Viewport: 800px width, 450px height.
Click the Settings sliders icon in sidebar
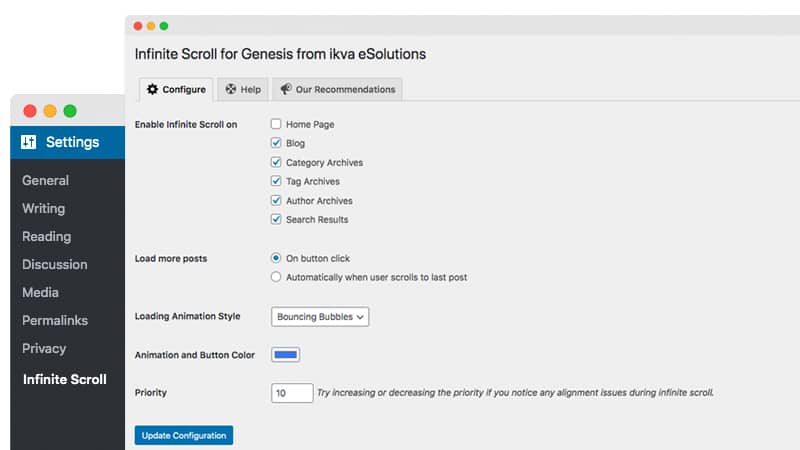click(x=29, y=142)
